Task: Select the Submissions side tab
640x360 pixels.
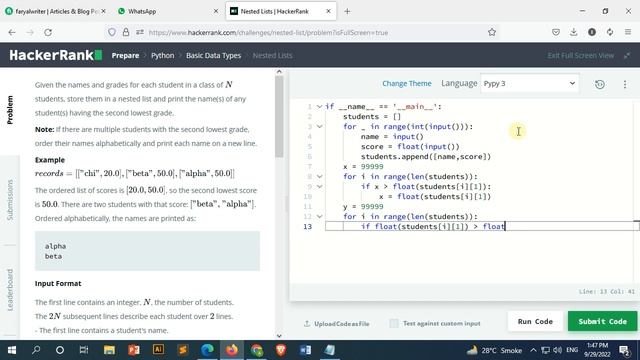Action: [x=10, y=200]
